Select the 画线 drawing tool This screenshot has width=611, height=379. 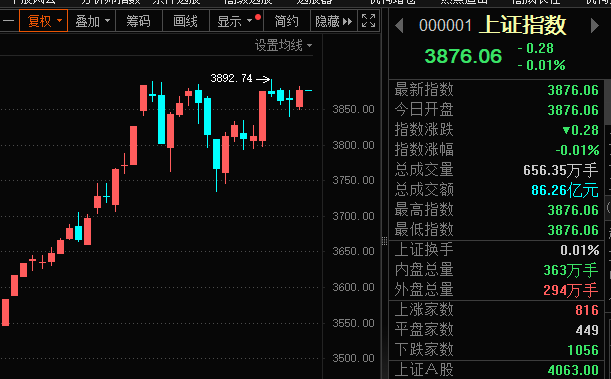click(185, 21)
